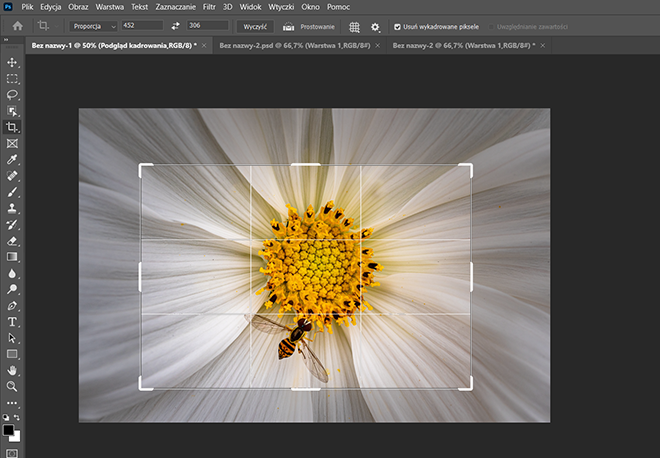Select the Rectangle shape tool
The height and width of the screenshot is (458, 660).
[x=12, y=354]
